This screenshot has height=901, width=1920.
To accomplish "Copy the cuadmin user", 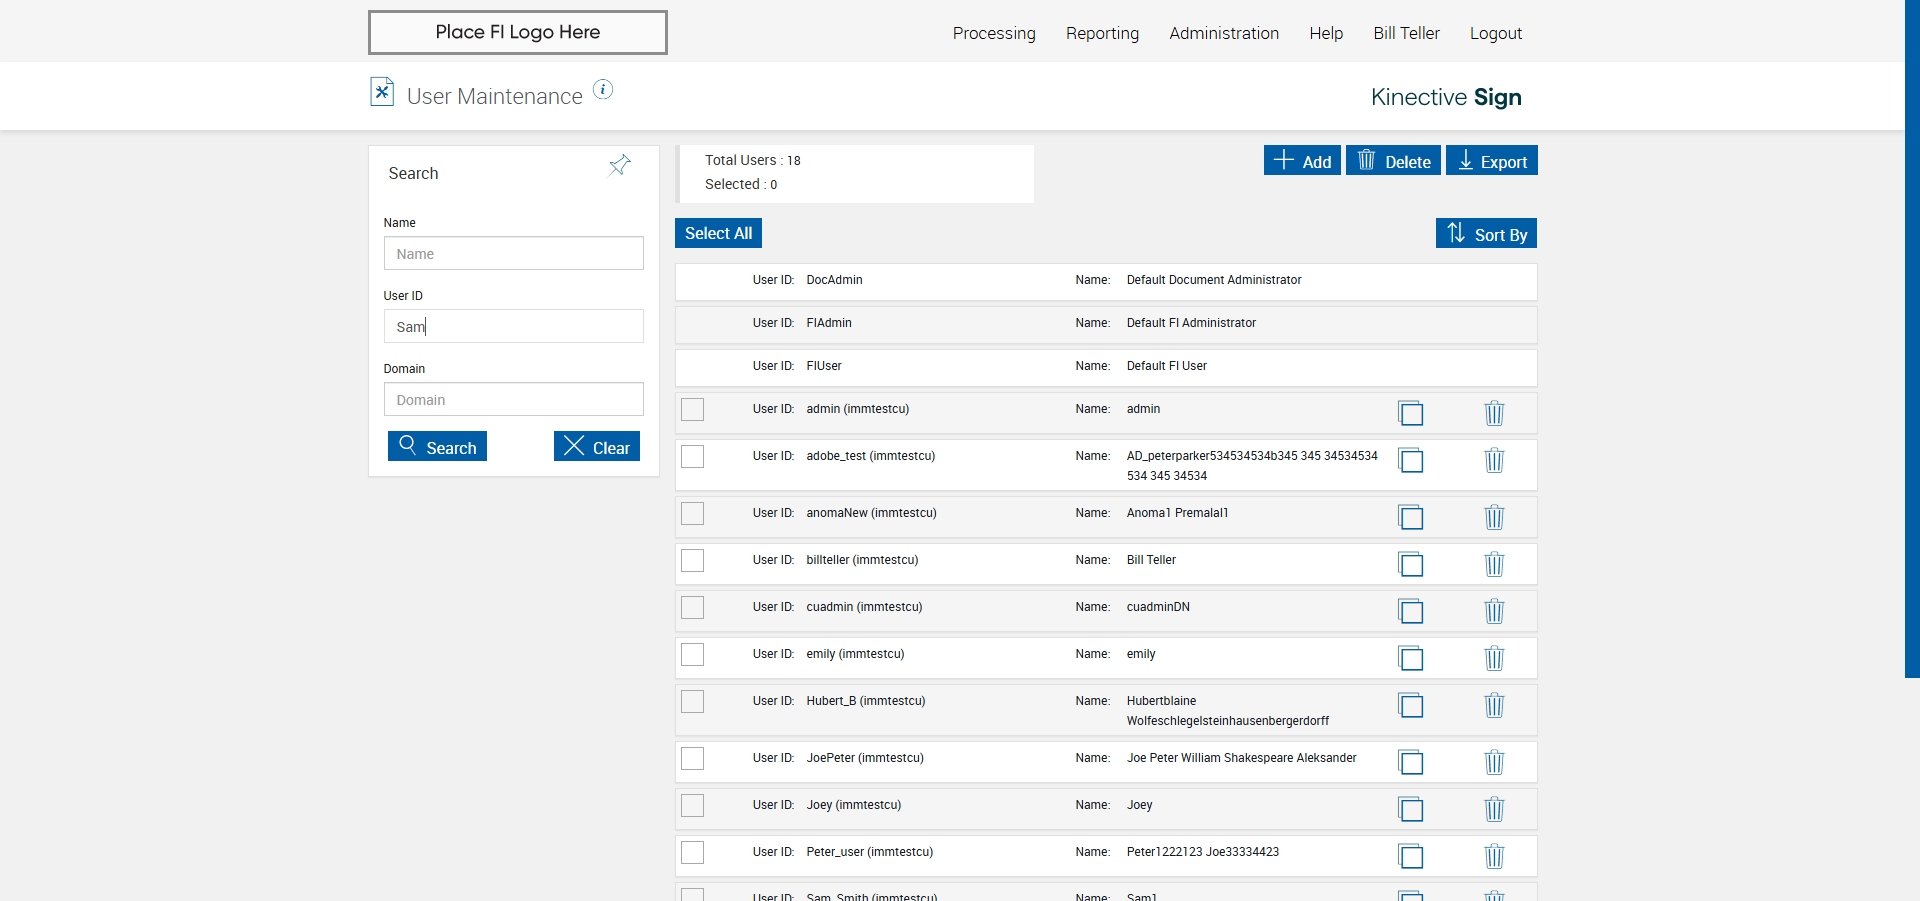I will pos(1411,611).
